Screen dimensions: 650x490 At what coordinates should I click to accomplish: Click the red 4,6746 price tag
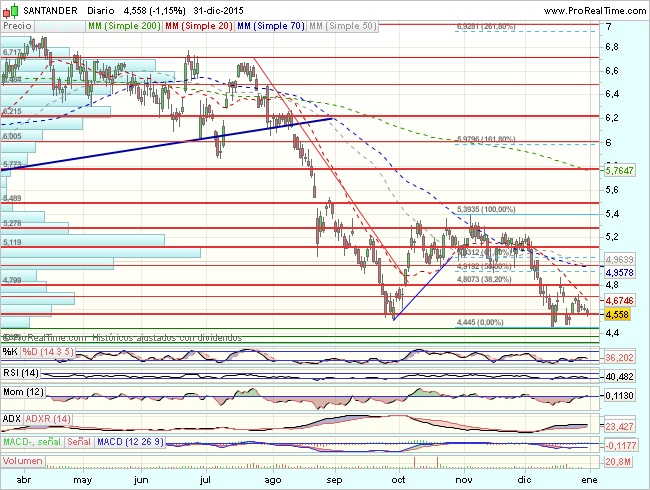619,301
